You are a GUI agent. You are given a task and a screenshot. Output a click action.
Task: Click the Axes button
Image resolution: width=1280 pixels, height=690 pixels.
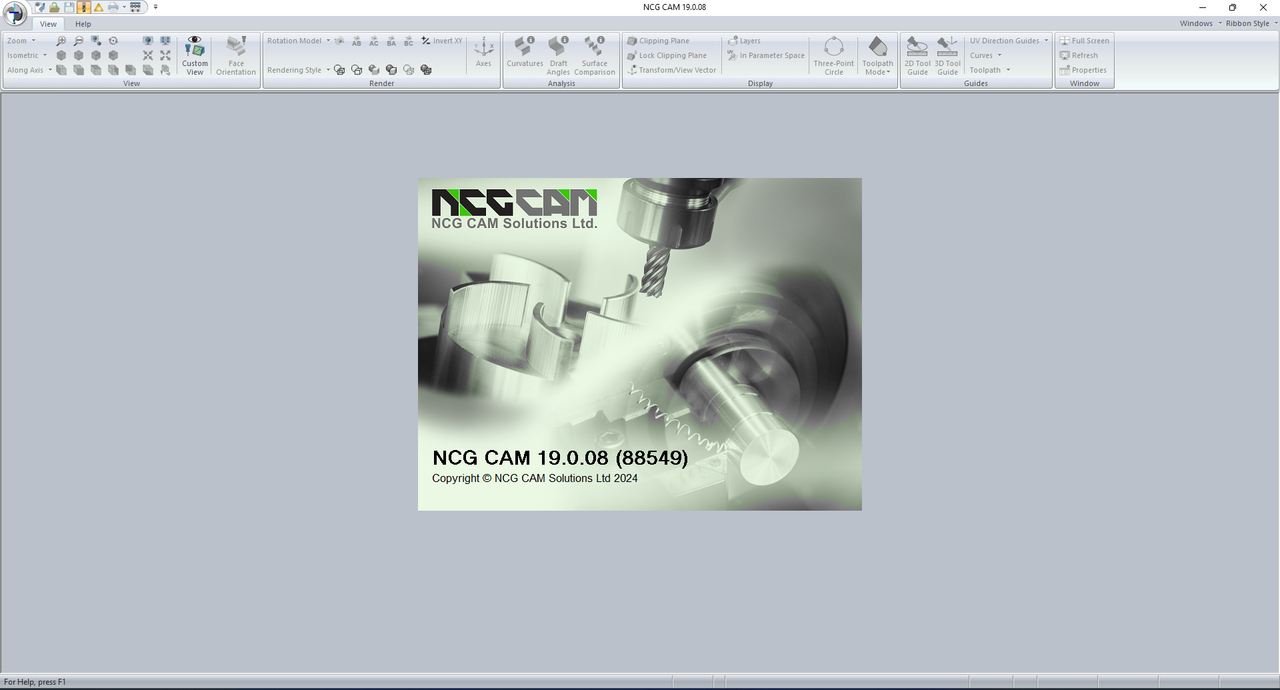[483, 52]
